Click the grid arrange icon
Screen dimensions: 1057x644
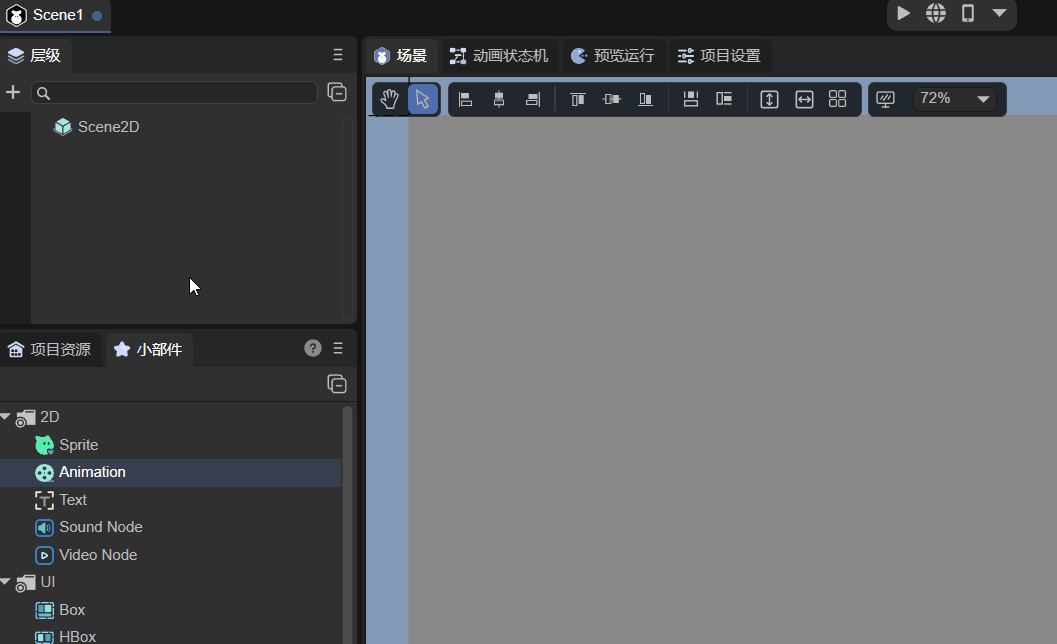coord(838,99)
